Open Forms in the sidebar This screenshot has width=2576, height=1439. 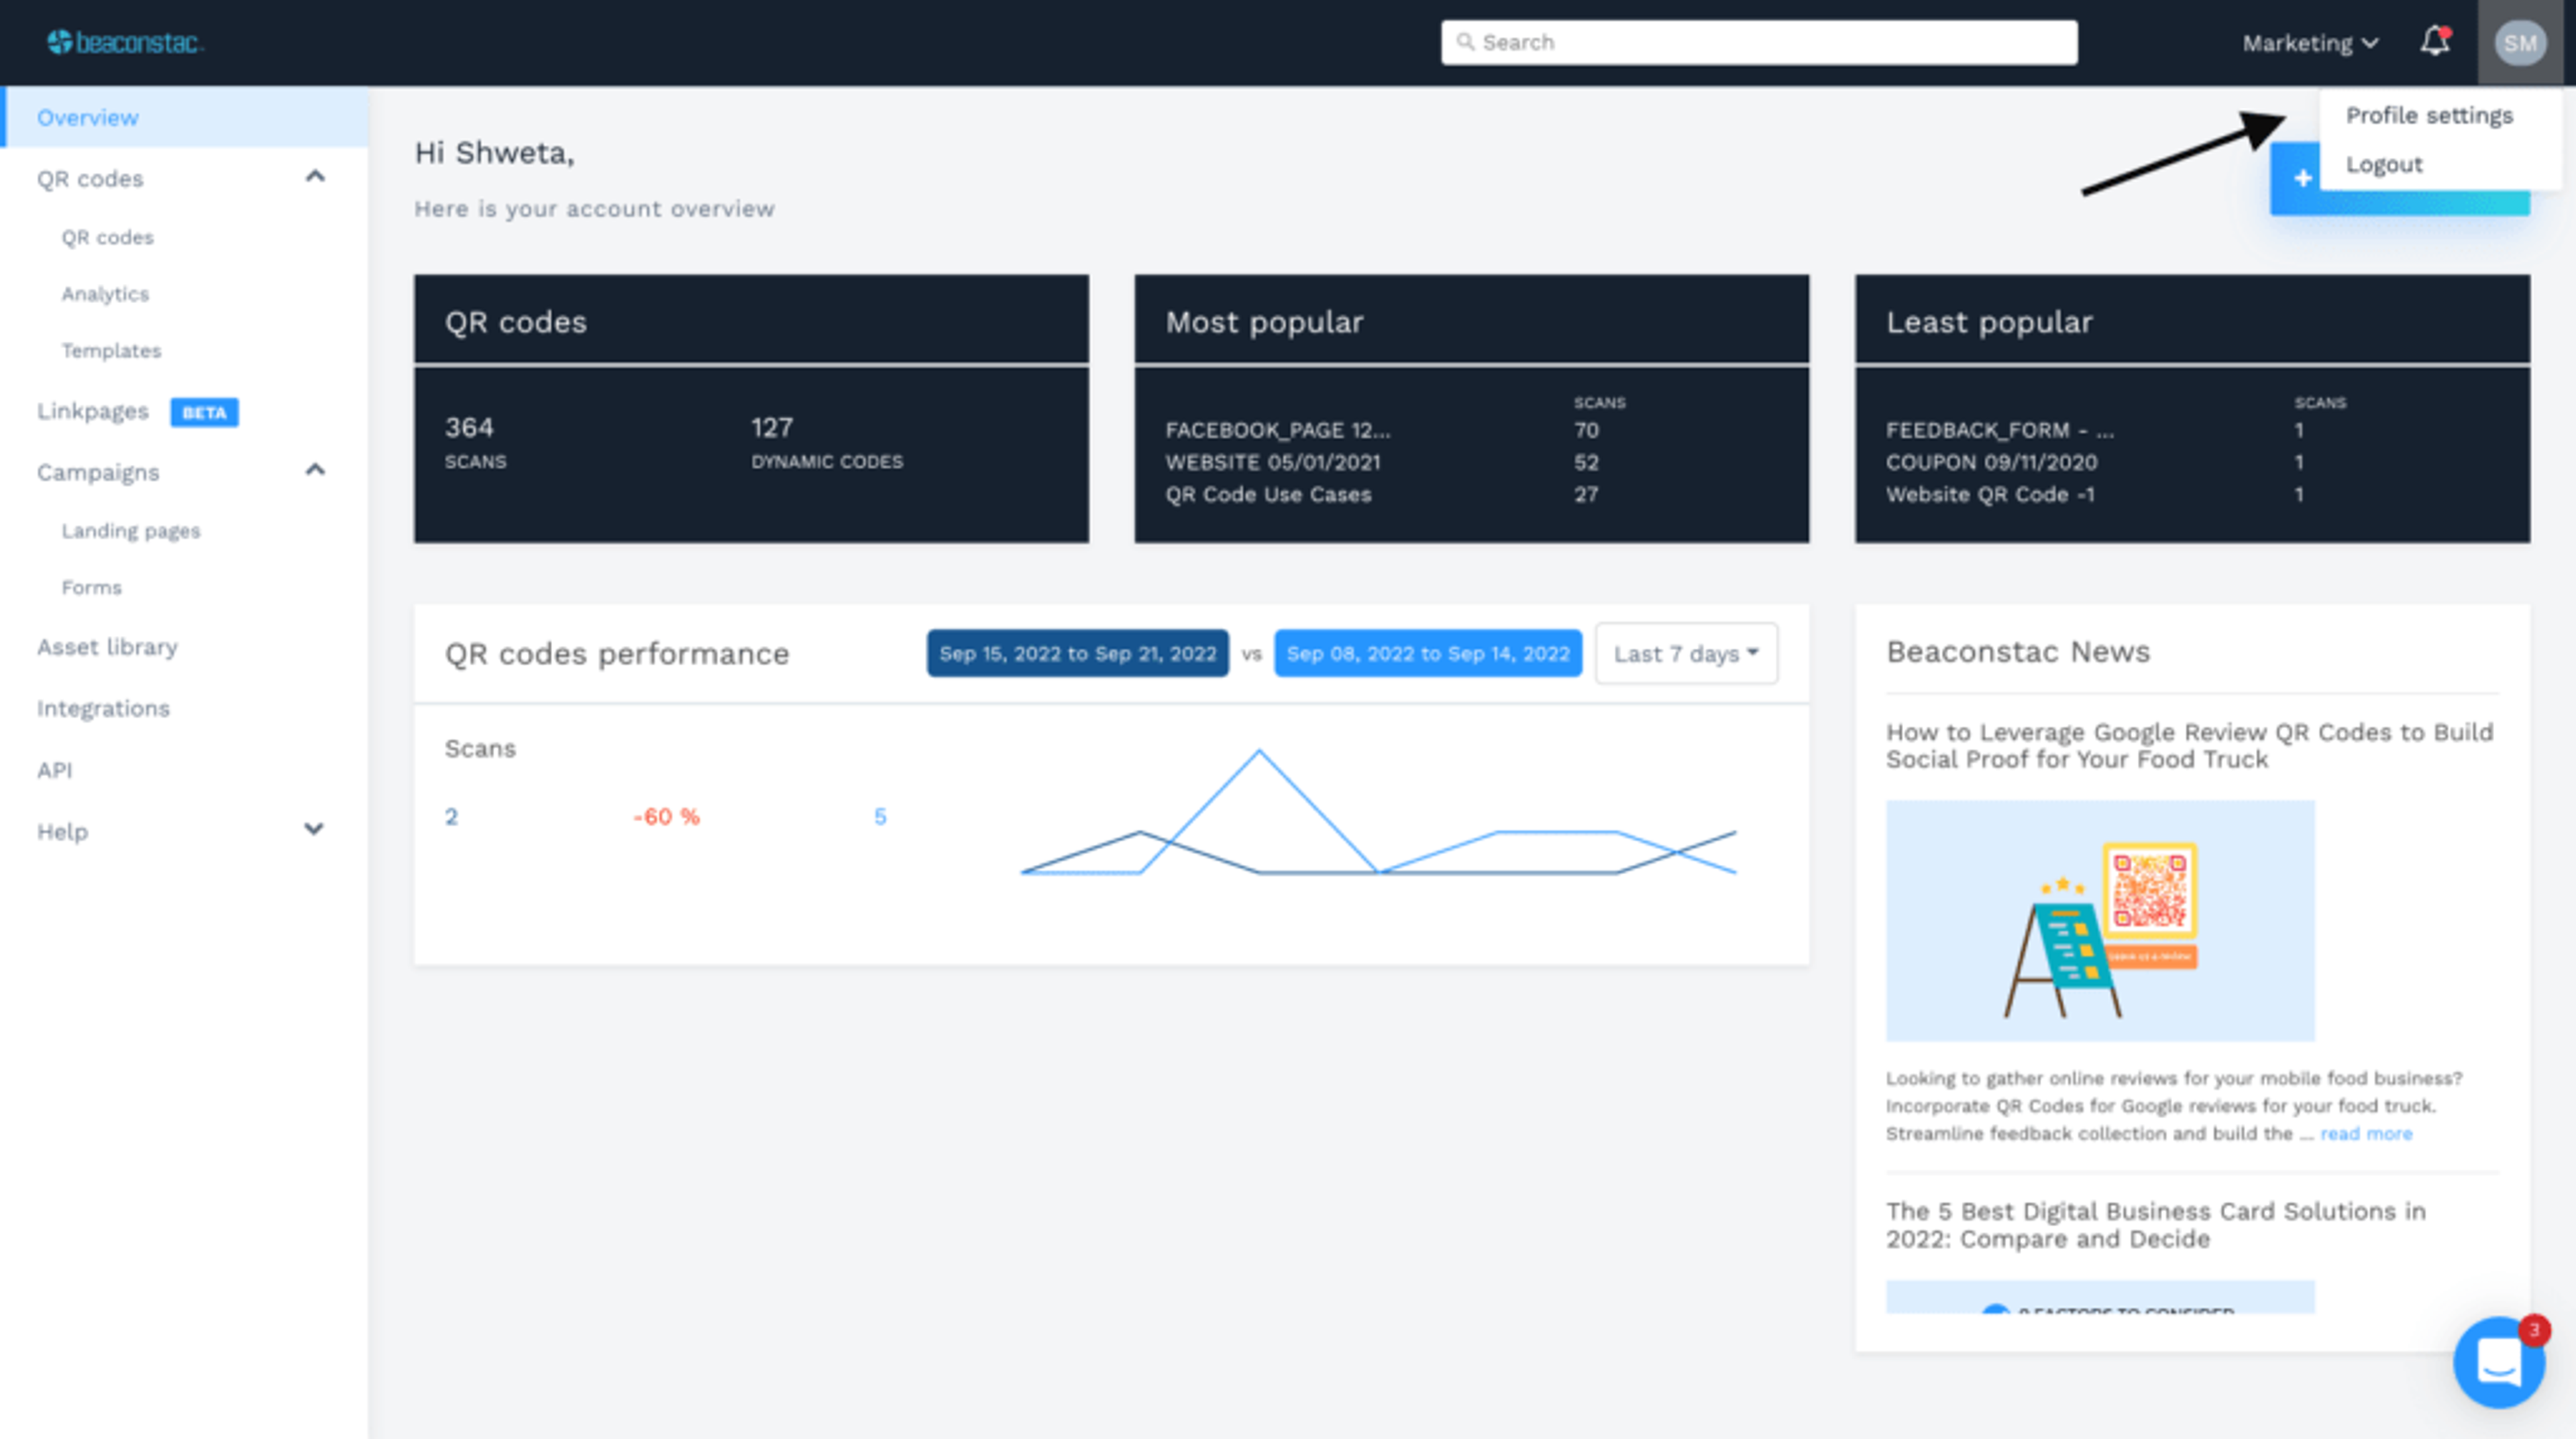[x=91, y=587]
